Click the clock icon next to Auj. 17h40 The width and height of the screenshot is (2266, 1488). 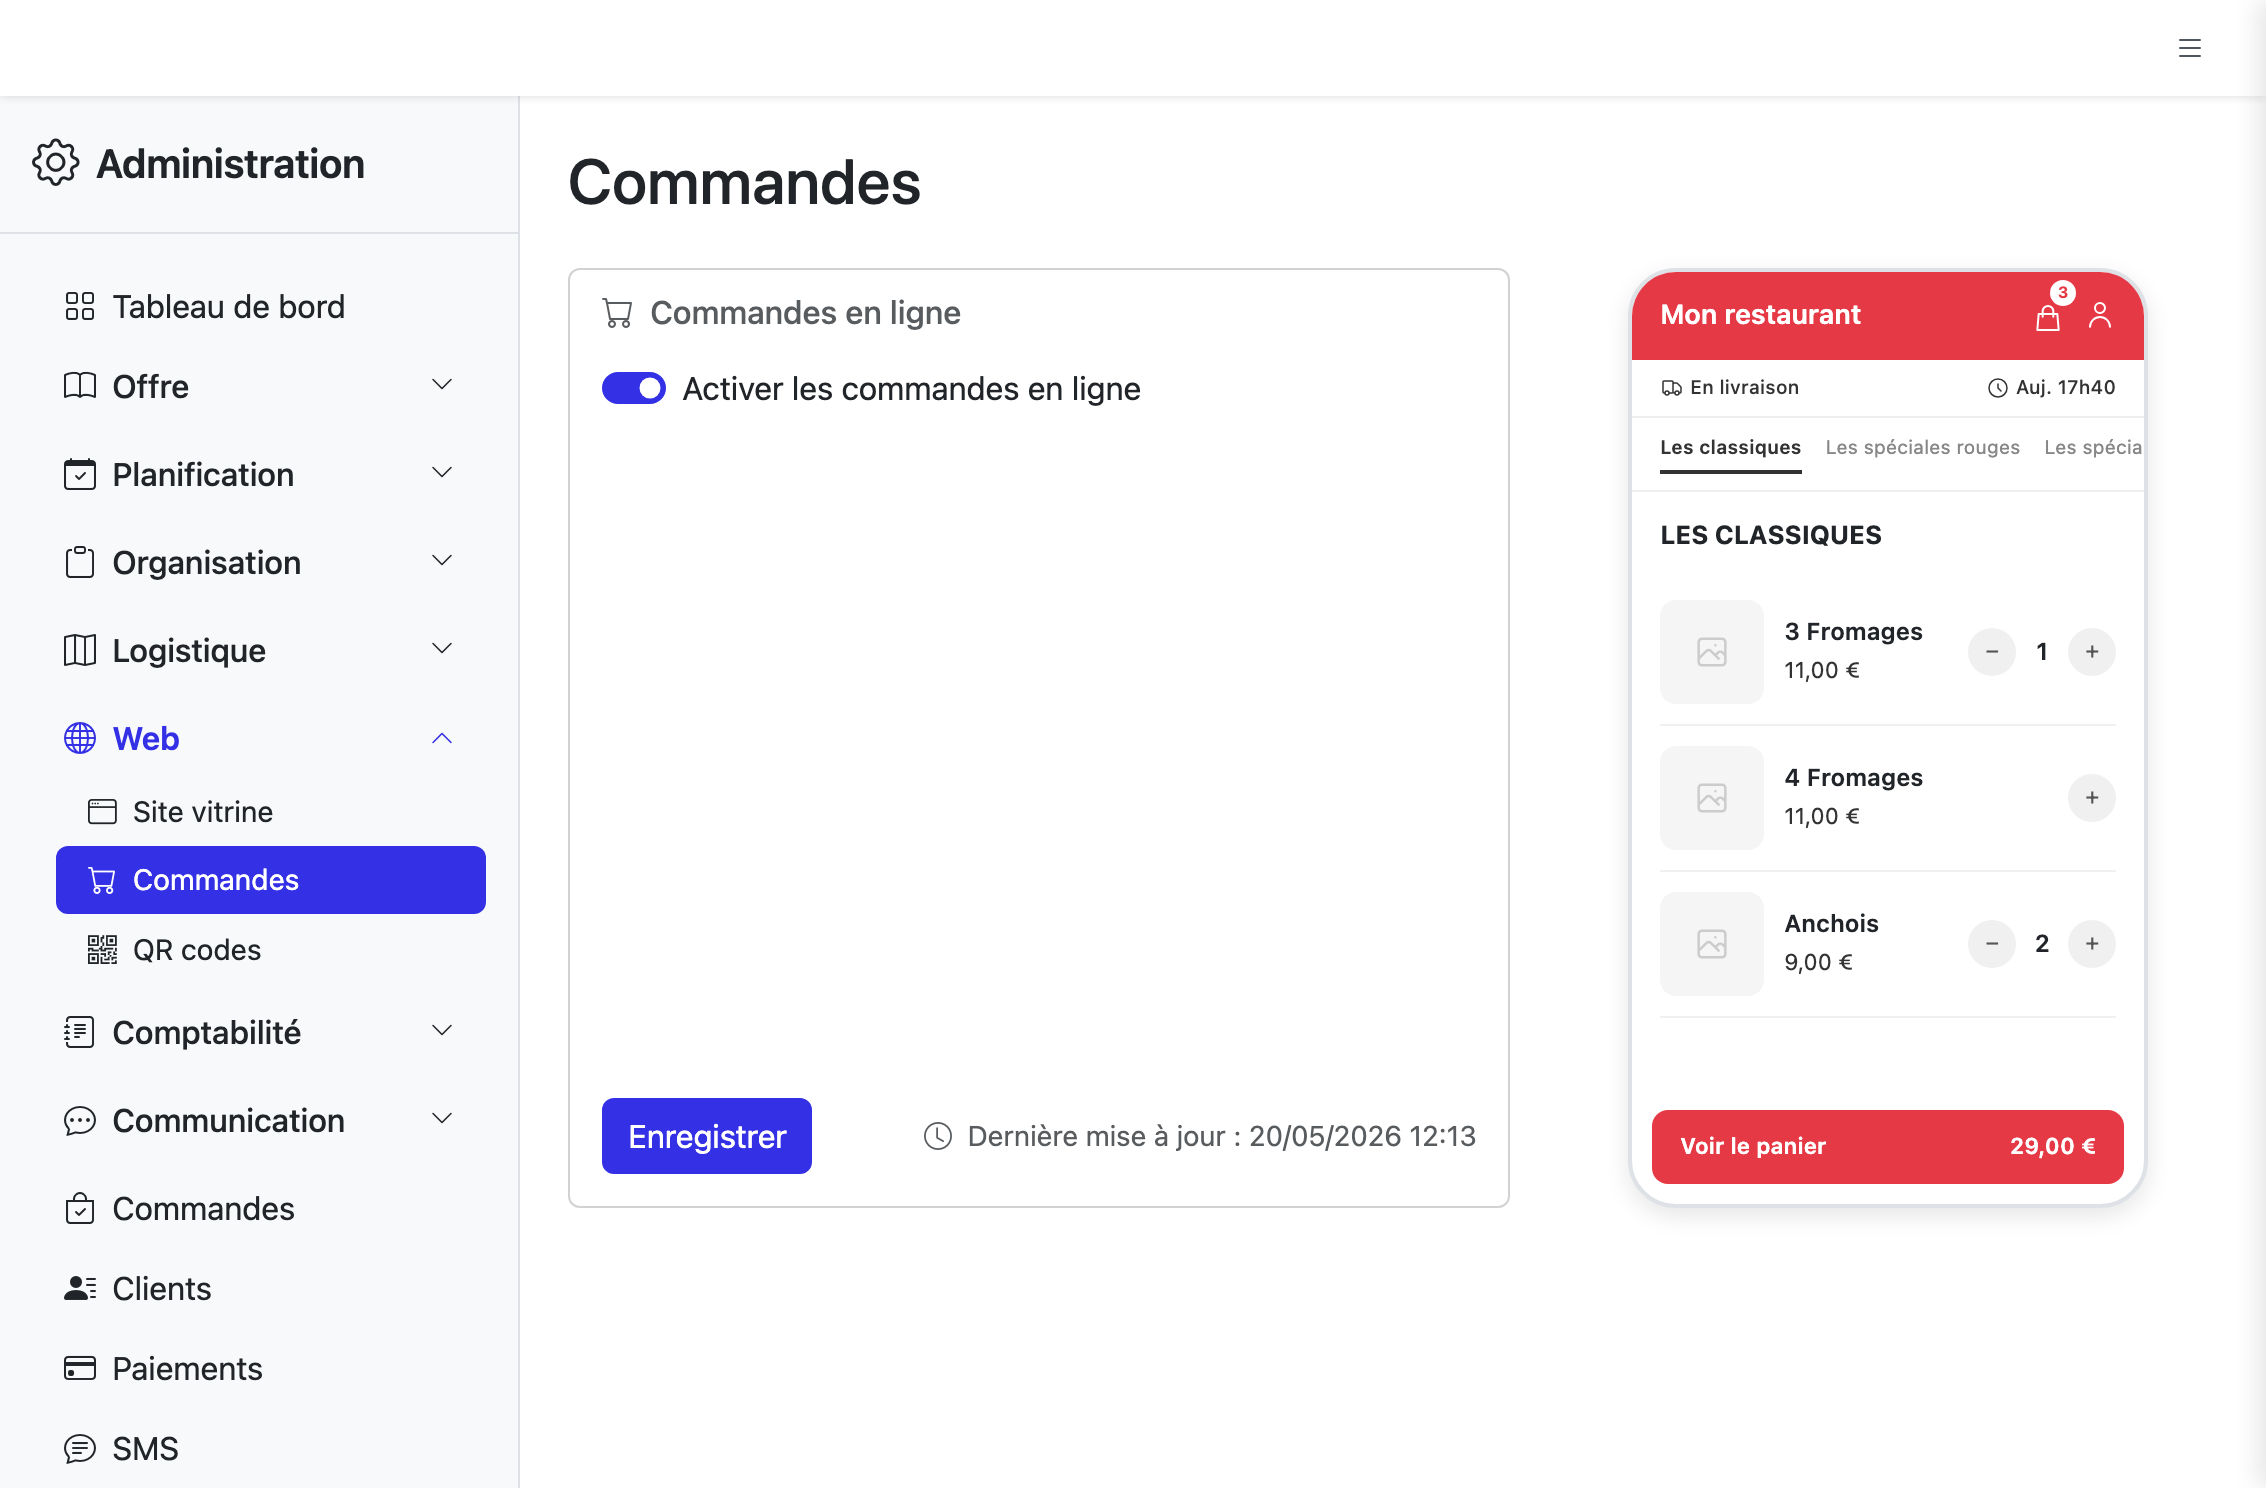click(1997, 388)
